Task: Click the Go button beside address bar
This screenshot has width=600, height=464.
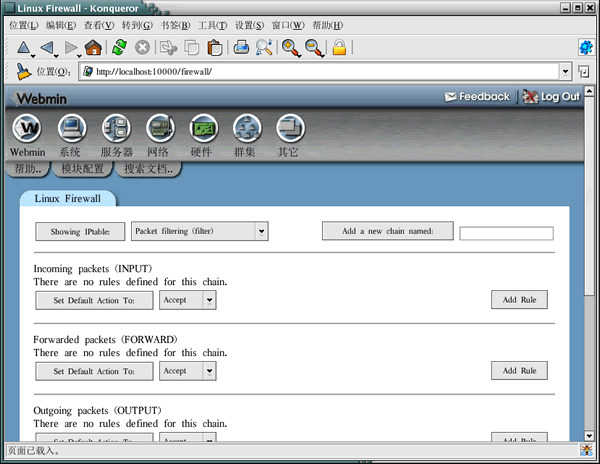Action: tap(584, 72)
